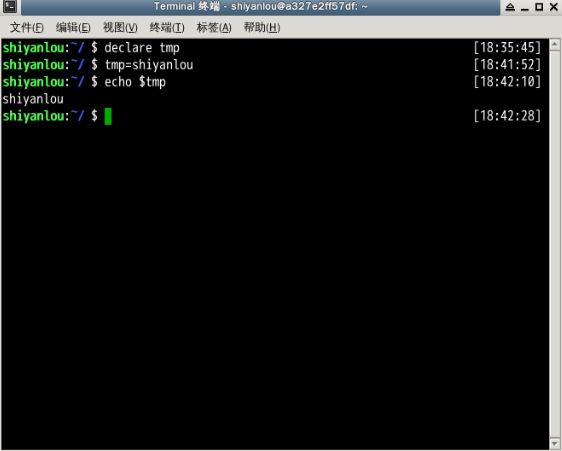Open the 帮助(H) menu

[x=262, y=27]
